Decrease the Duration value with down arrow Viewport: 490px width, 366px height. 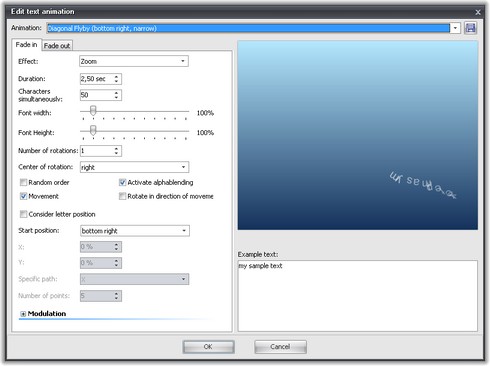[x=116, y=81]
